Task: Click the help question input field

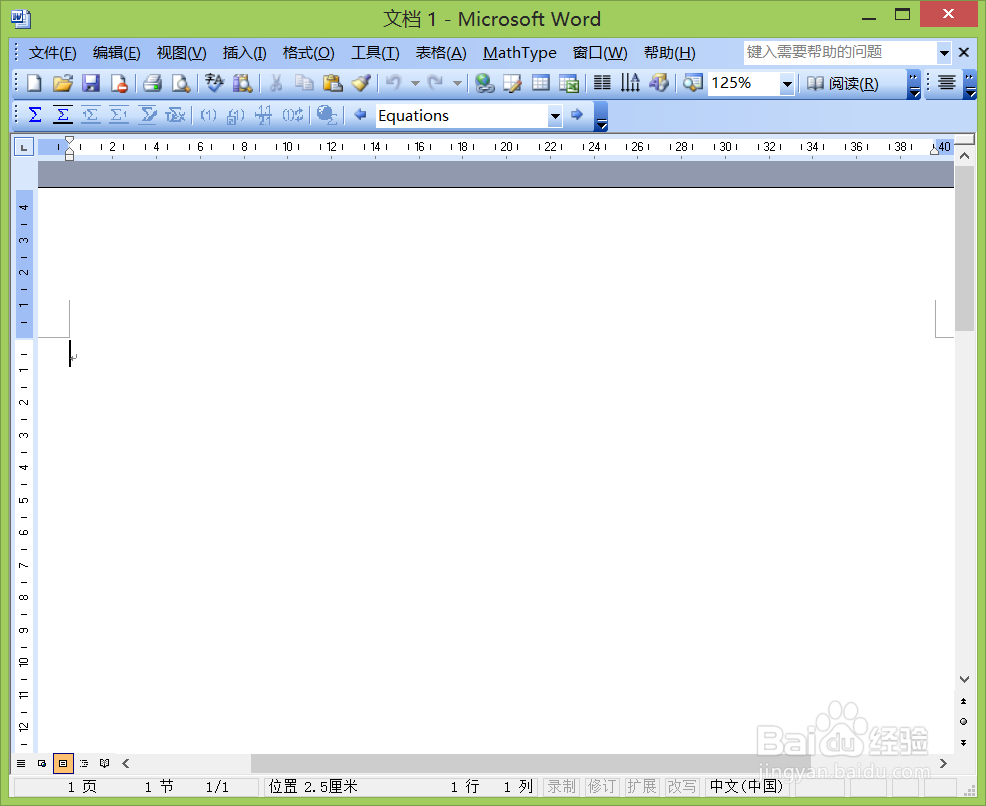Action: [840, 52]
